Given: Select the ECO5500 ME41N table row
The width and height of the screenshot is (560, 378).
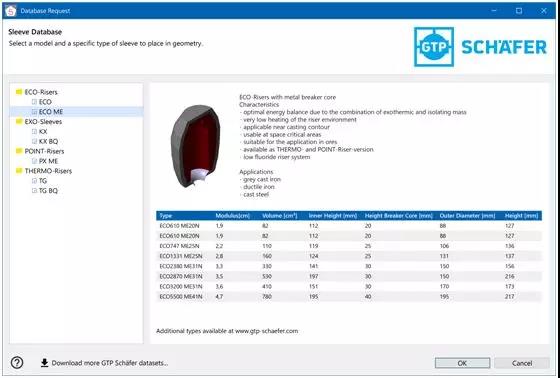Looking at the screenshot, I should click(x=349, y=297).
